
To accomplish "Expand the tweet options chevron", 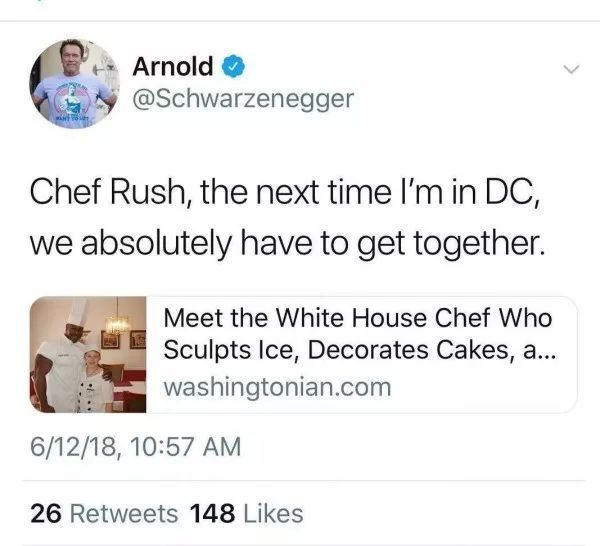I will tap(570, 70).
